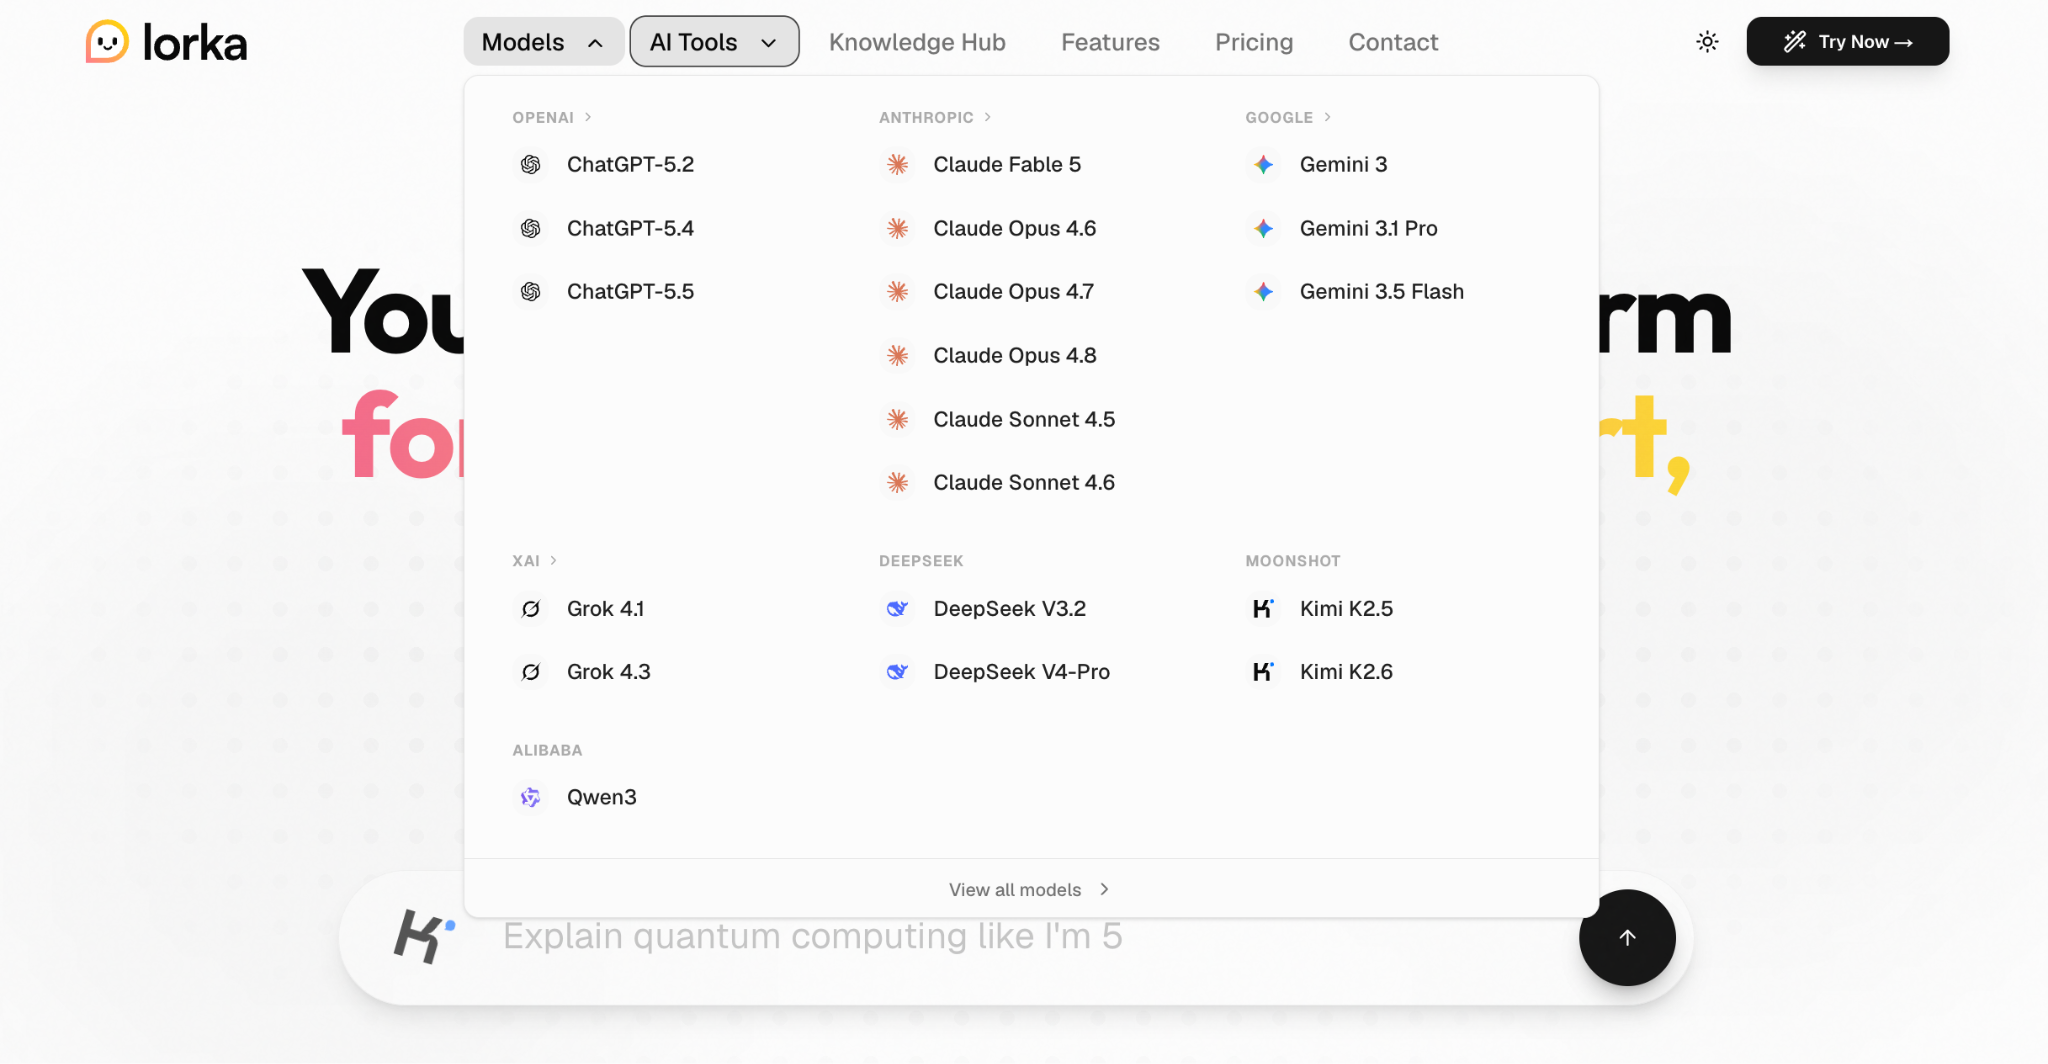2048x1064 pixels.
Task: Toggle the light/dark theme sun icon
Action: pyautogui.click(x=1707, y=42)
